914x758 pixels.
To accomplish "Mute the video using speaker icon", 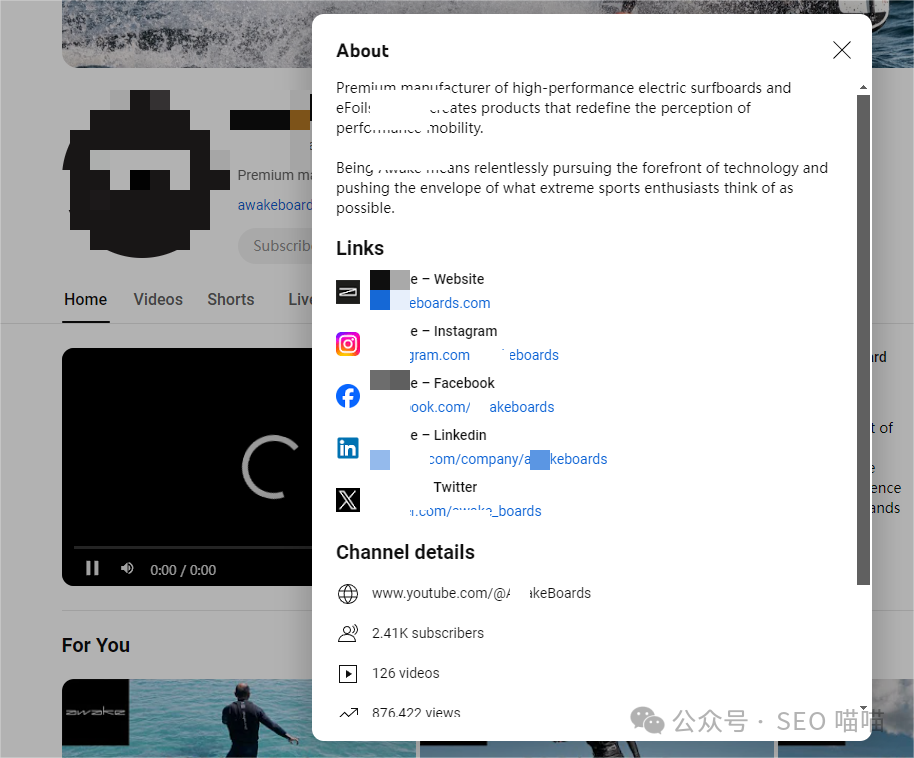I will click(x=128, y=568).
